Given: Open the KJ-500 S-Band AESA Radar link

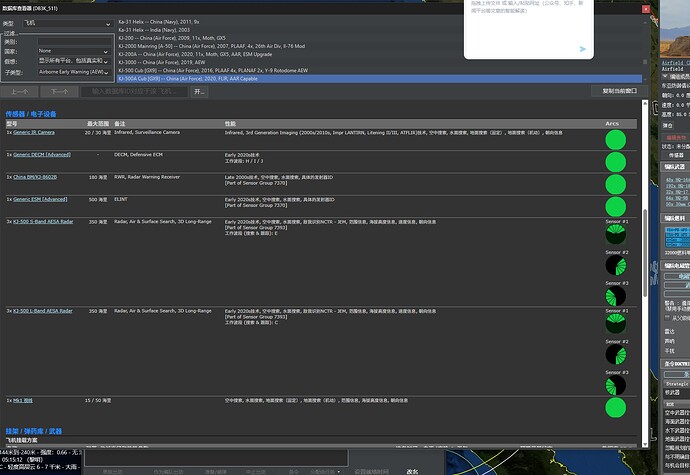Looking at the screenshot, I should pyautogui.click(x=42, y=219).
